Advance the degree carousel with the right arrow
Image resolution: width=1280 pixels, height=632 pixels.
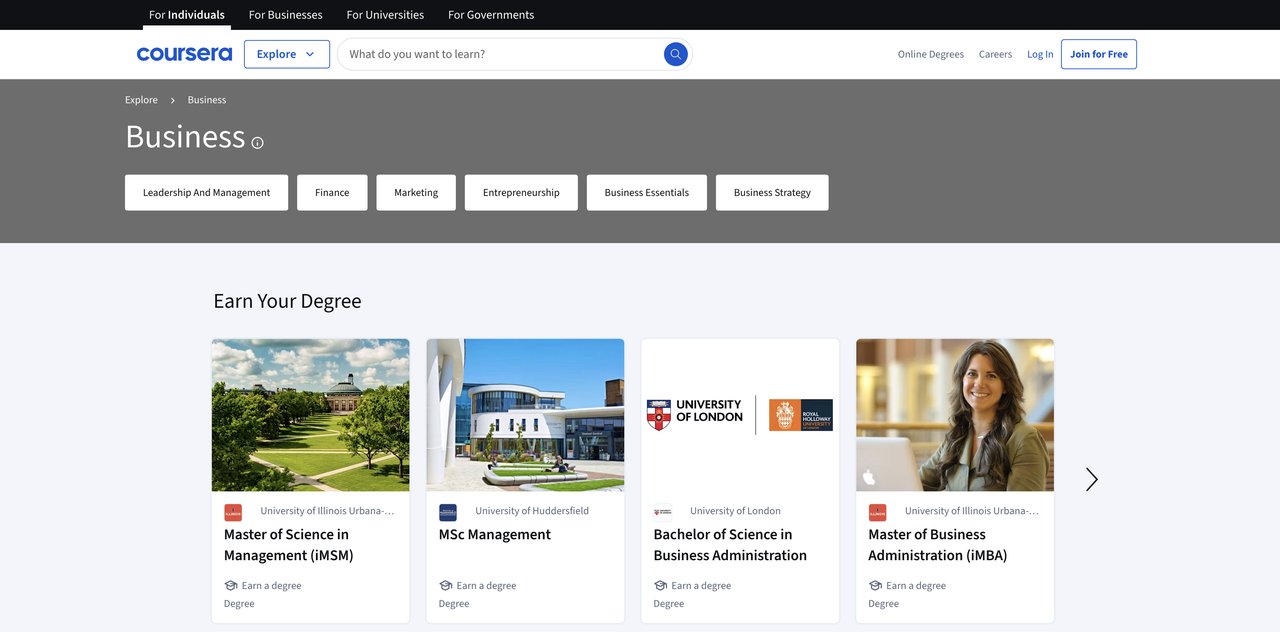click(1091, 480)
